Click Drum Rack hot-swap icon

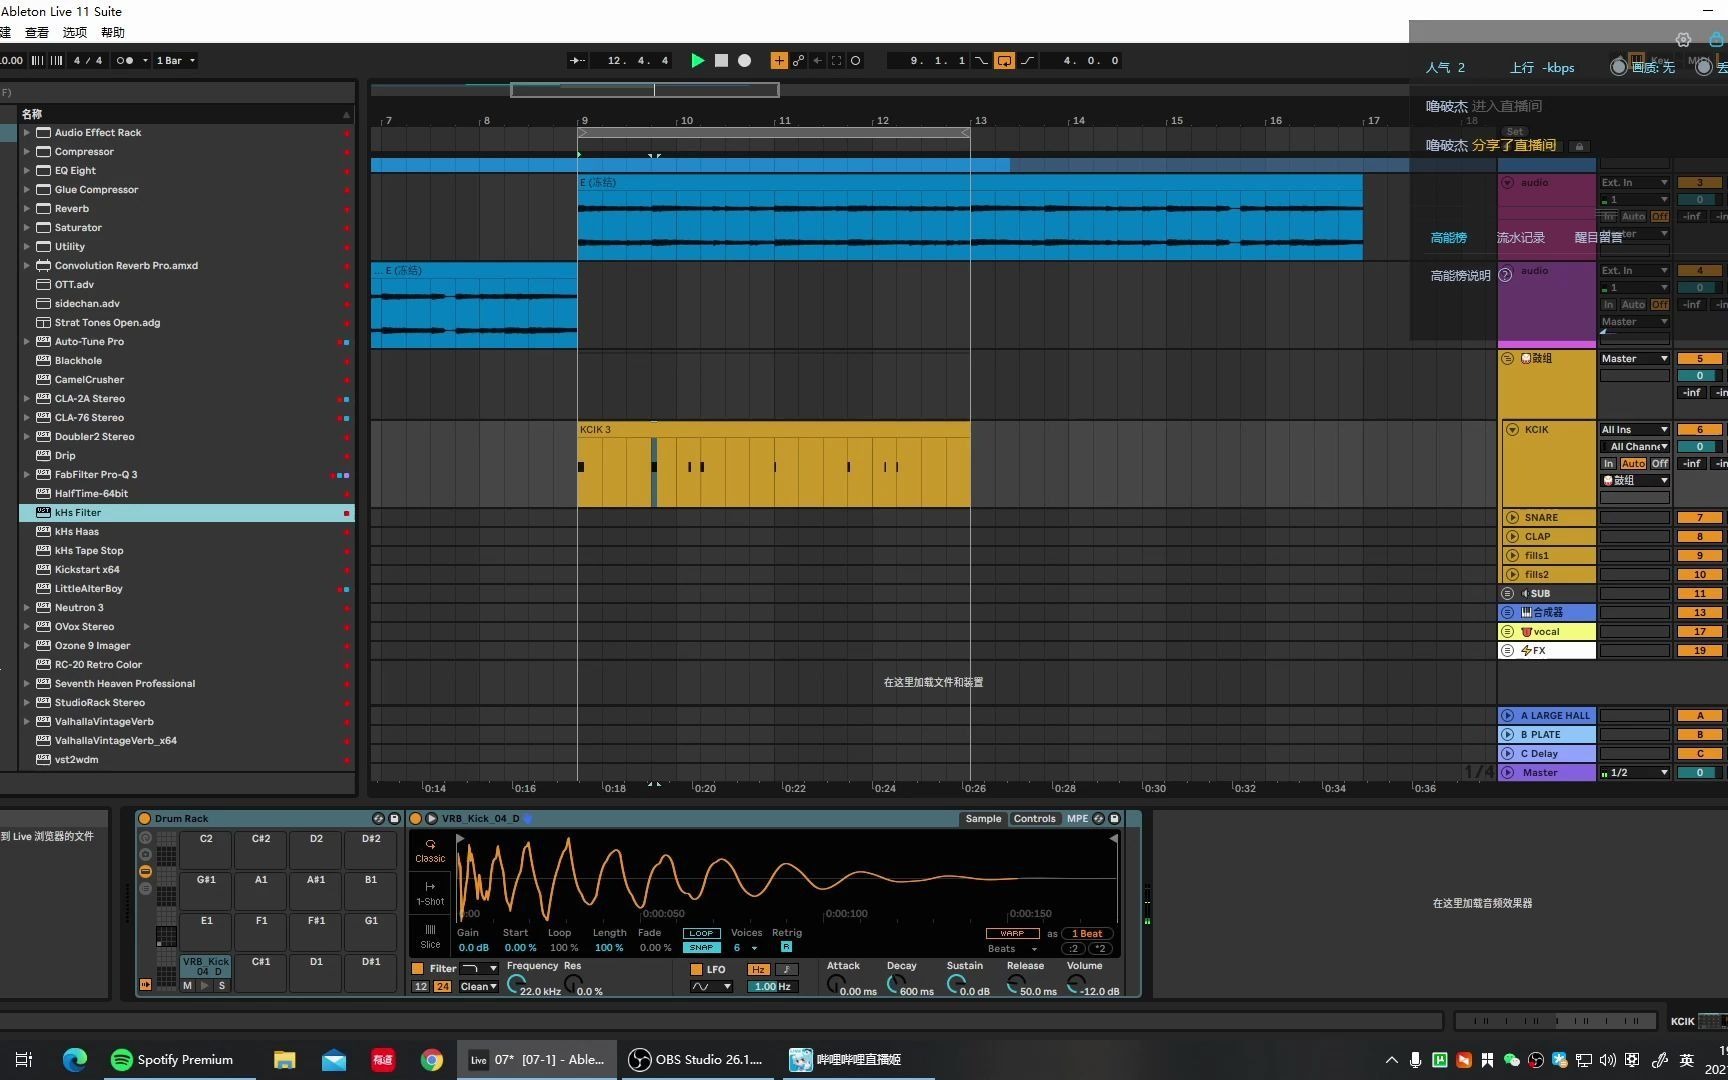click(378, 819)
